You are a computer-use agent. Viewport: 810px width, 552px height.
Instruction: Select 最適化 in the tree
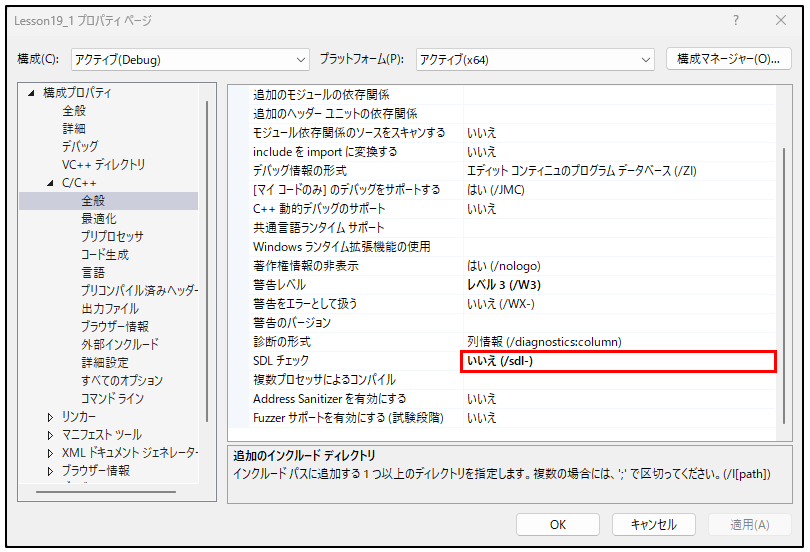(98, 219)
